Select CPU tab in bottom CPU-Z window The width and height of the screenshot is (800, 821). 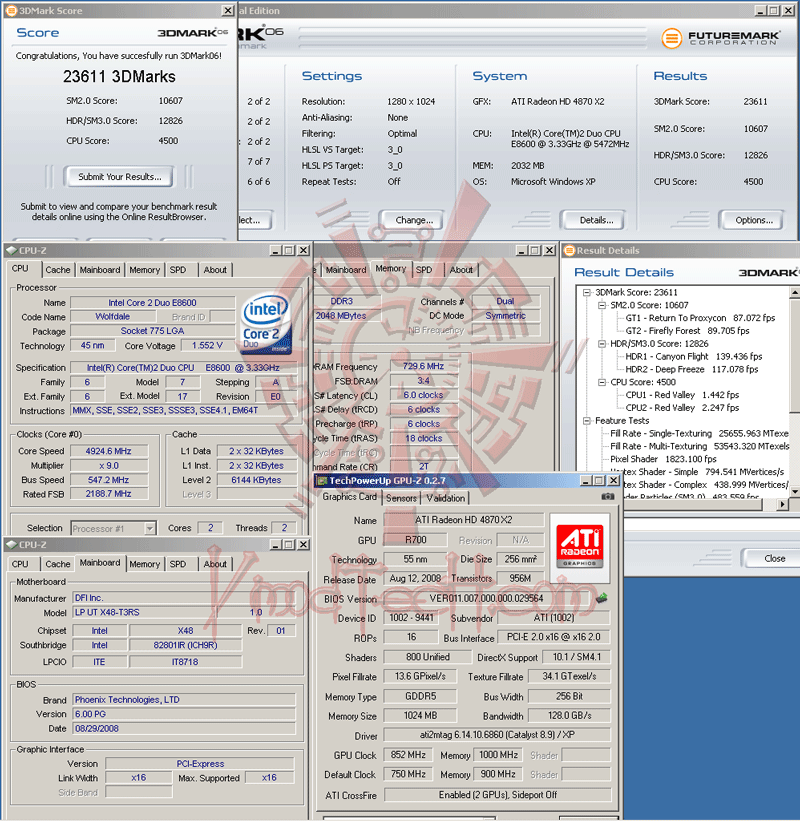[20, 564]
